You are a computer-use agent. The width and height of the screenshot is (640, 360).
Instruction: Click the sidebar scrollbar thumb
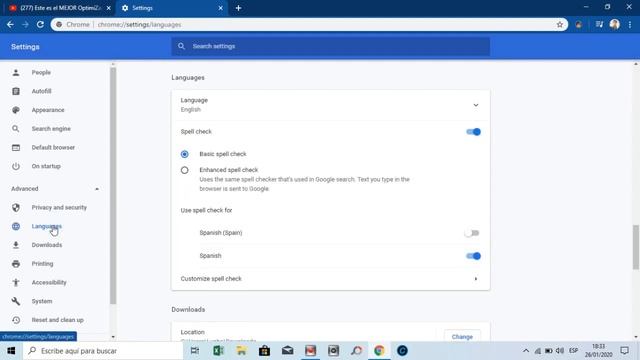113,186
